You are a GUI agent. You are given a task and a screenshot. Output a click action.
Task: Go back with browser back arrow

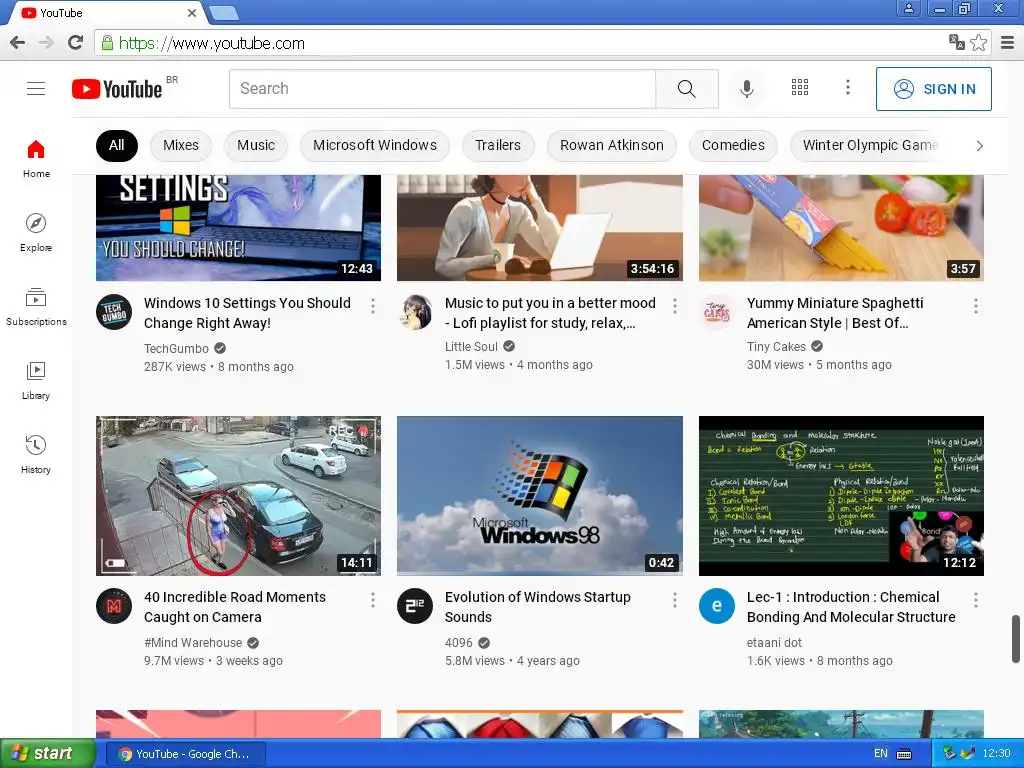pyautogui.click(x=18, y=43)
